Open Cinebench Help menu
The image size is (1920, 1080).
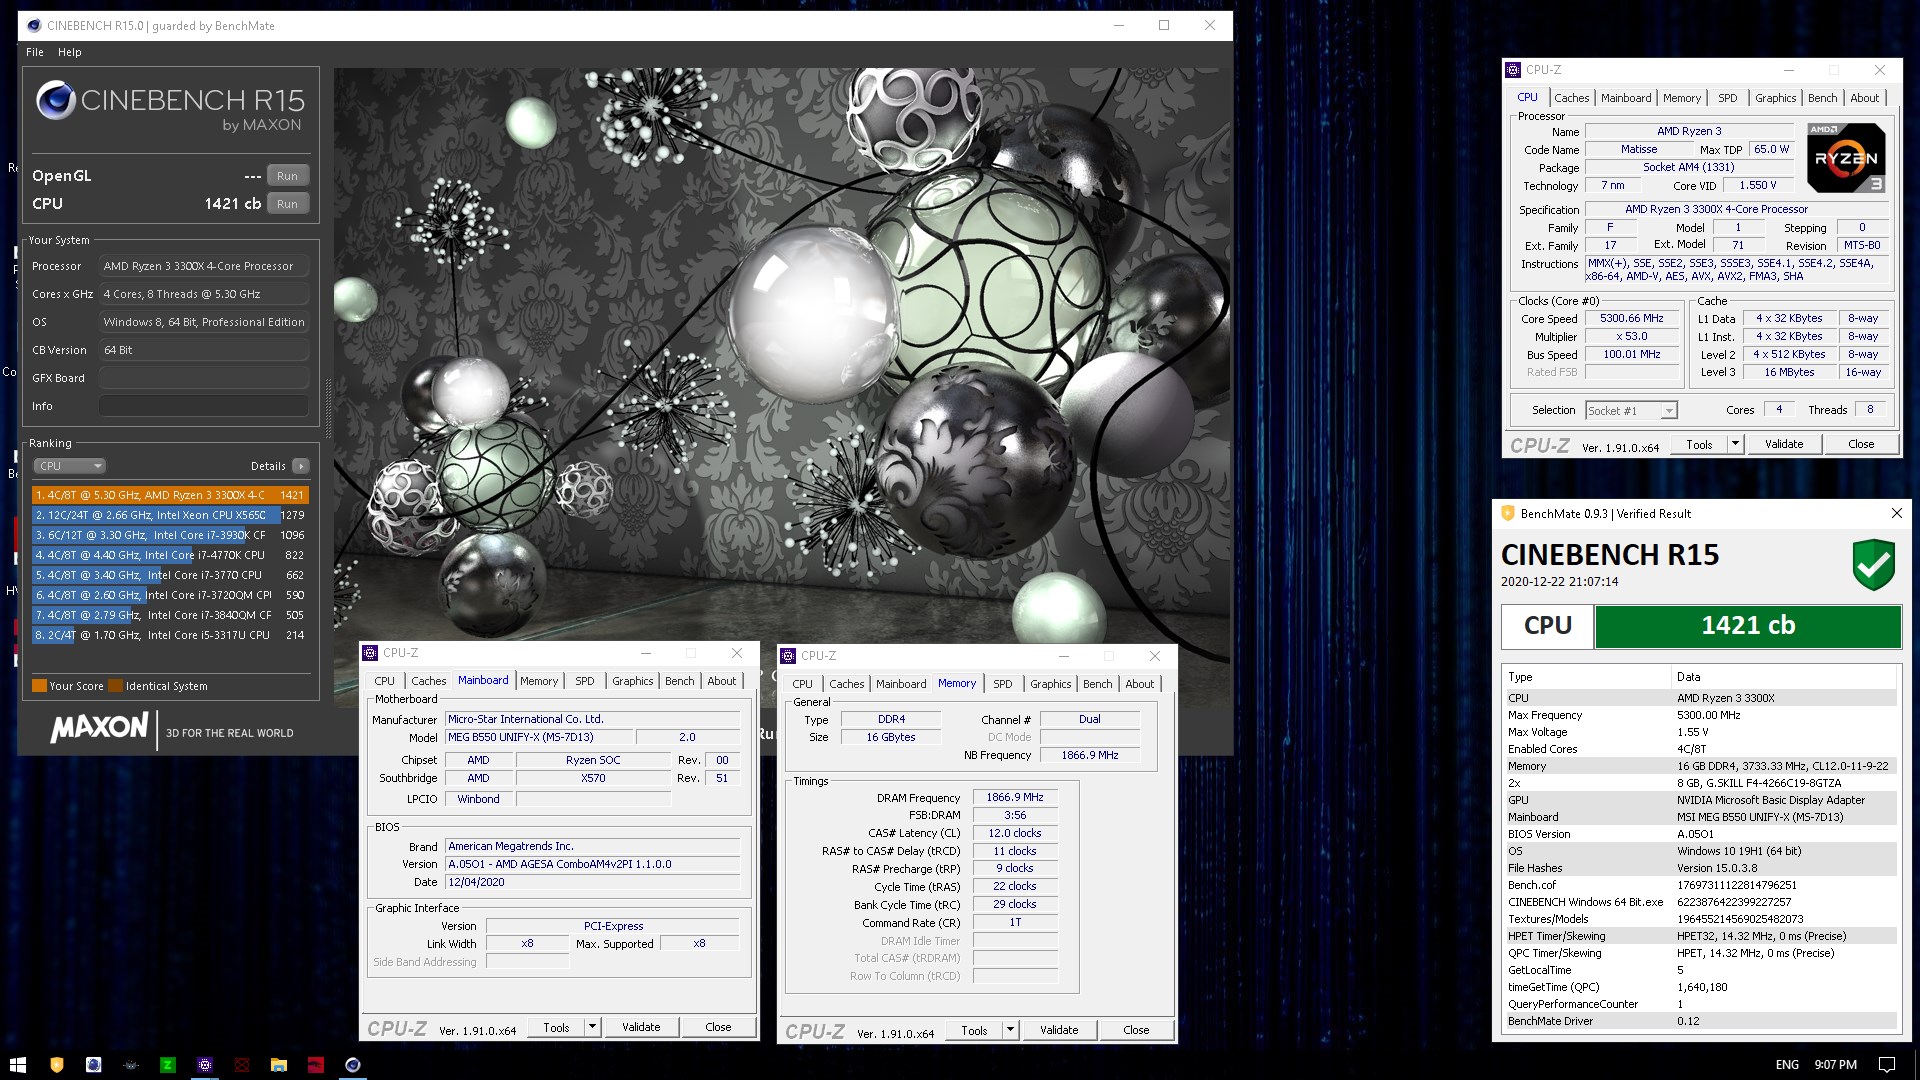(x=70, y=52)
